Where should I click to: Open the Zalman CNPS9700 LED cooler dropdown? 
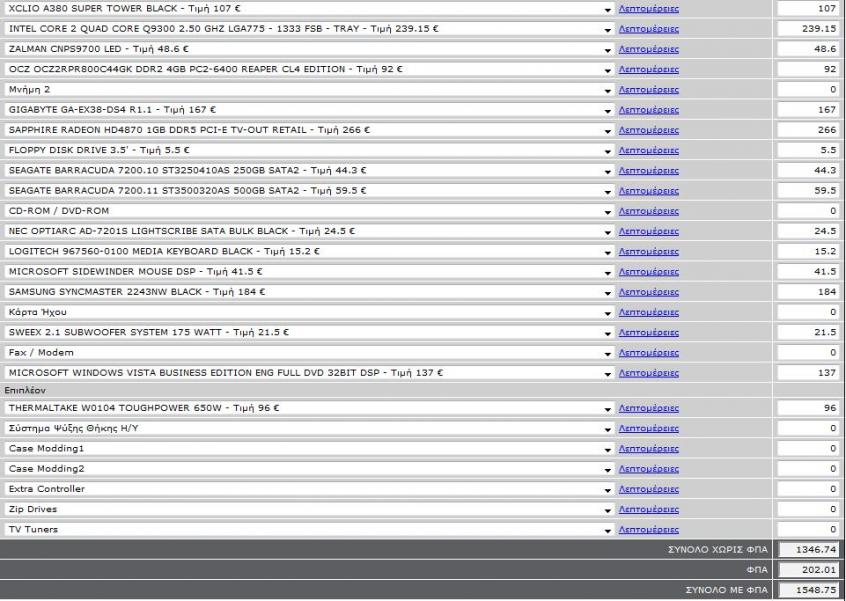click(x=309, y=49)
